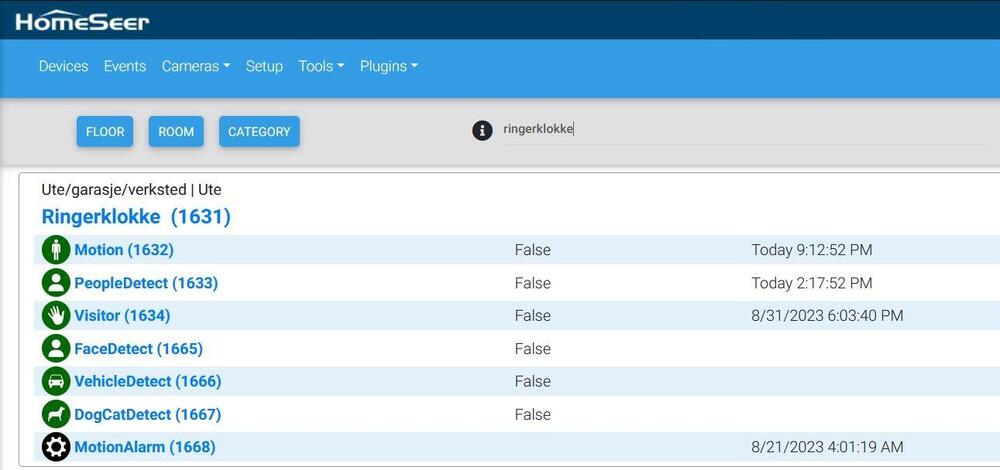Click the Visitor hand icon

tap(56, 316)
